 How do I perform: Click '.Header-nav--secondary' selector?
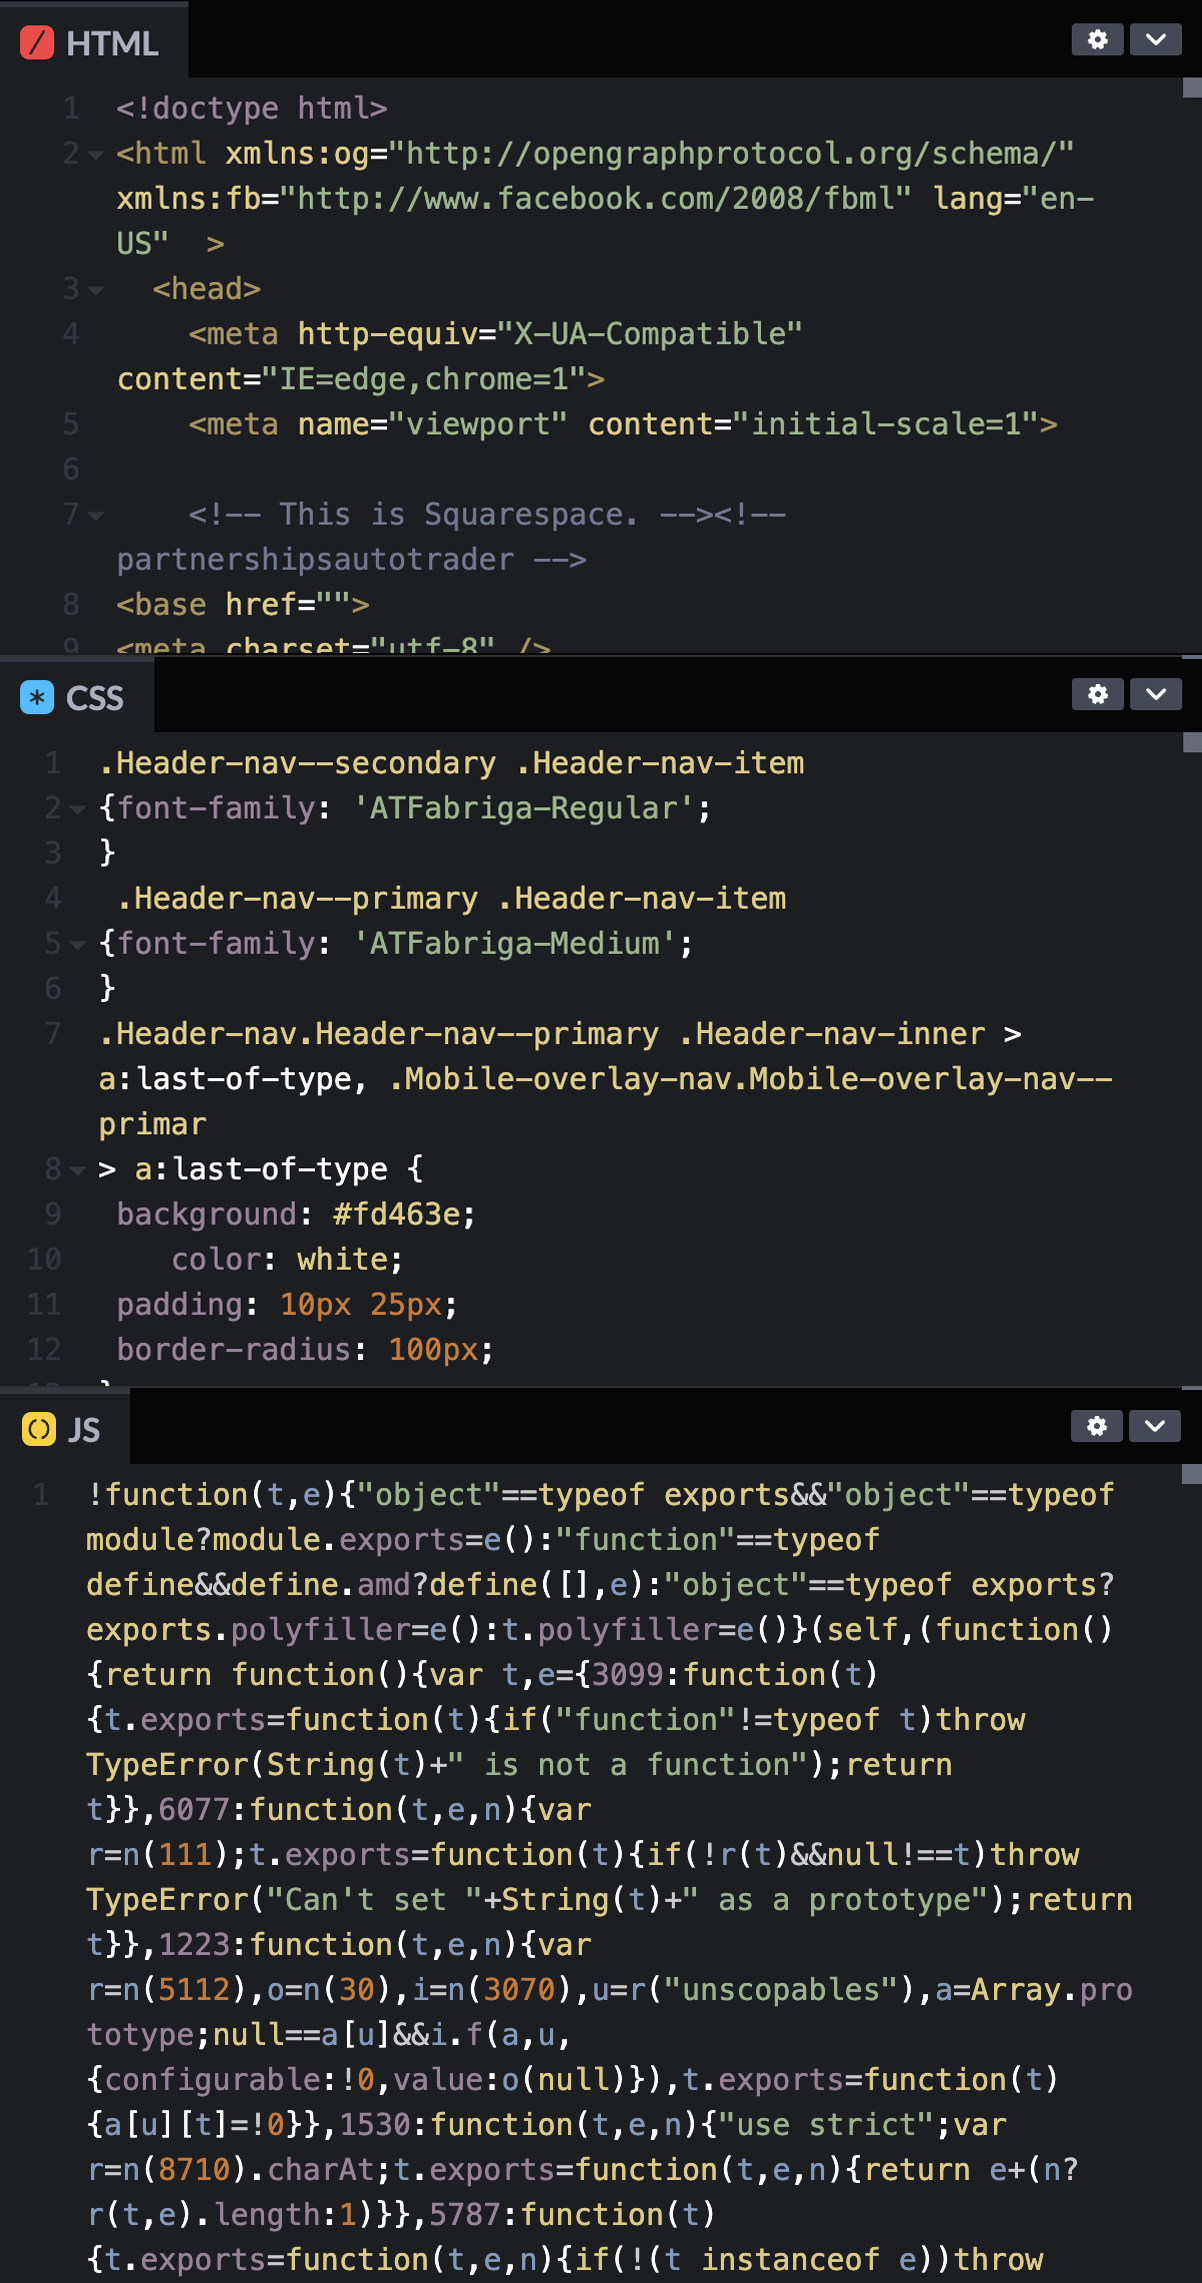click(297, 763)
